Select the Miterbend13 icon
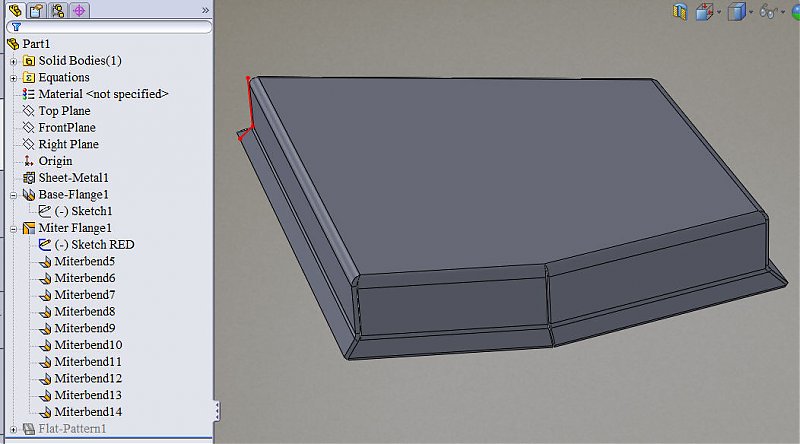 click(45, 396)
